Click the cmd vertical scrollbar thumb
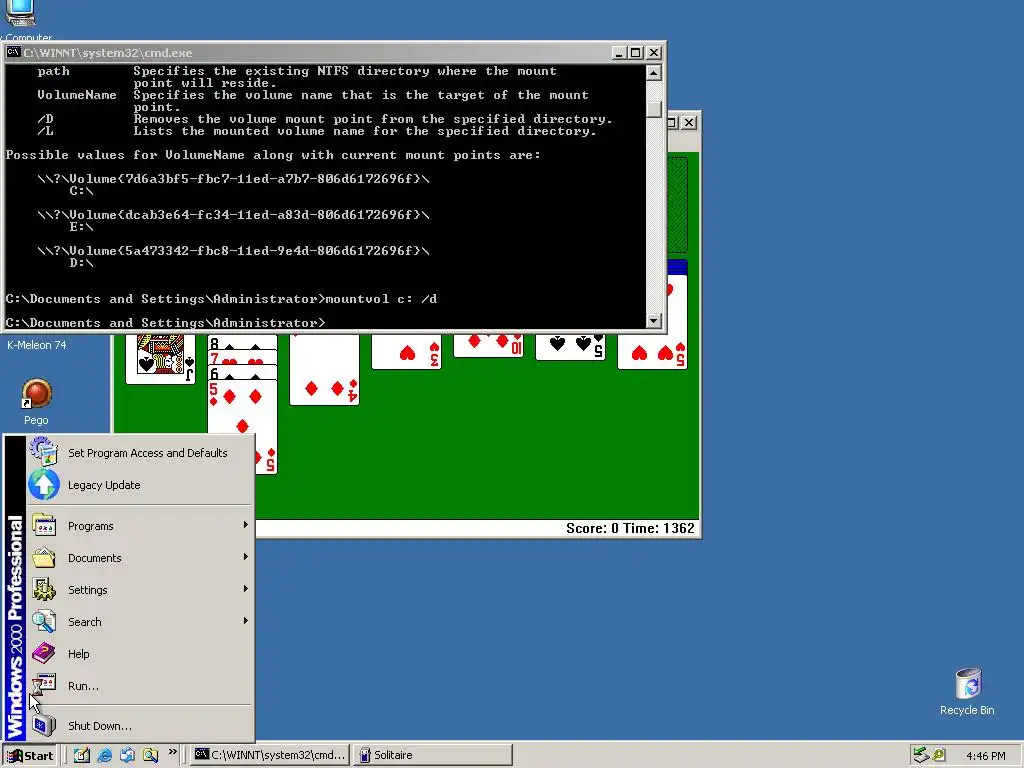Image resolution: width=1024 pixels, height=768 pixels. pyautogui.click(x=653, y=109)
